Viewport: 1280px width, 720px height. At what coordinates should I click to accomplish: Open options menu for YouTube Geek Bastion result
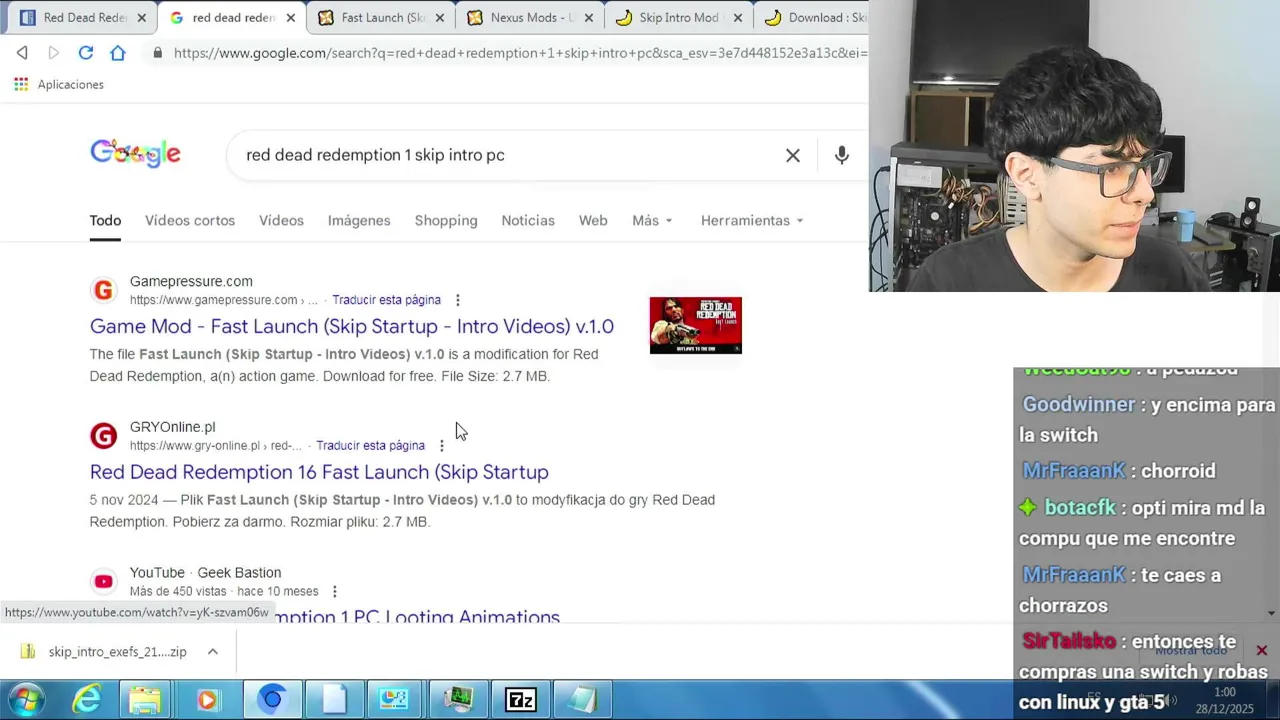click(x=335, y=592)
